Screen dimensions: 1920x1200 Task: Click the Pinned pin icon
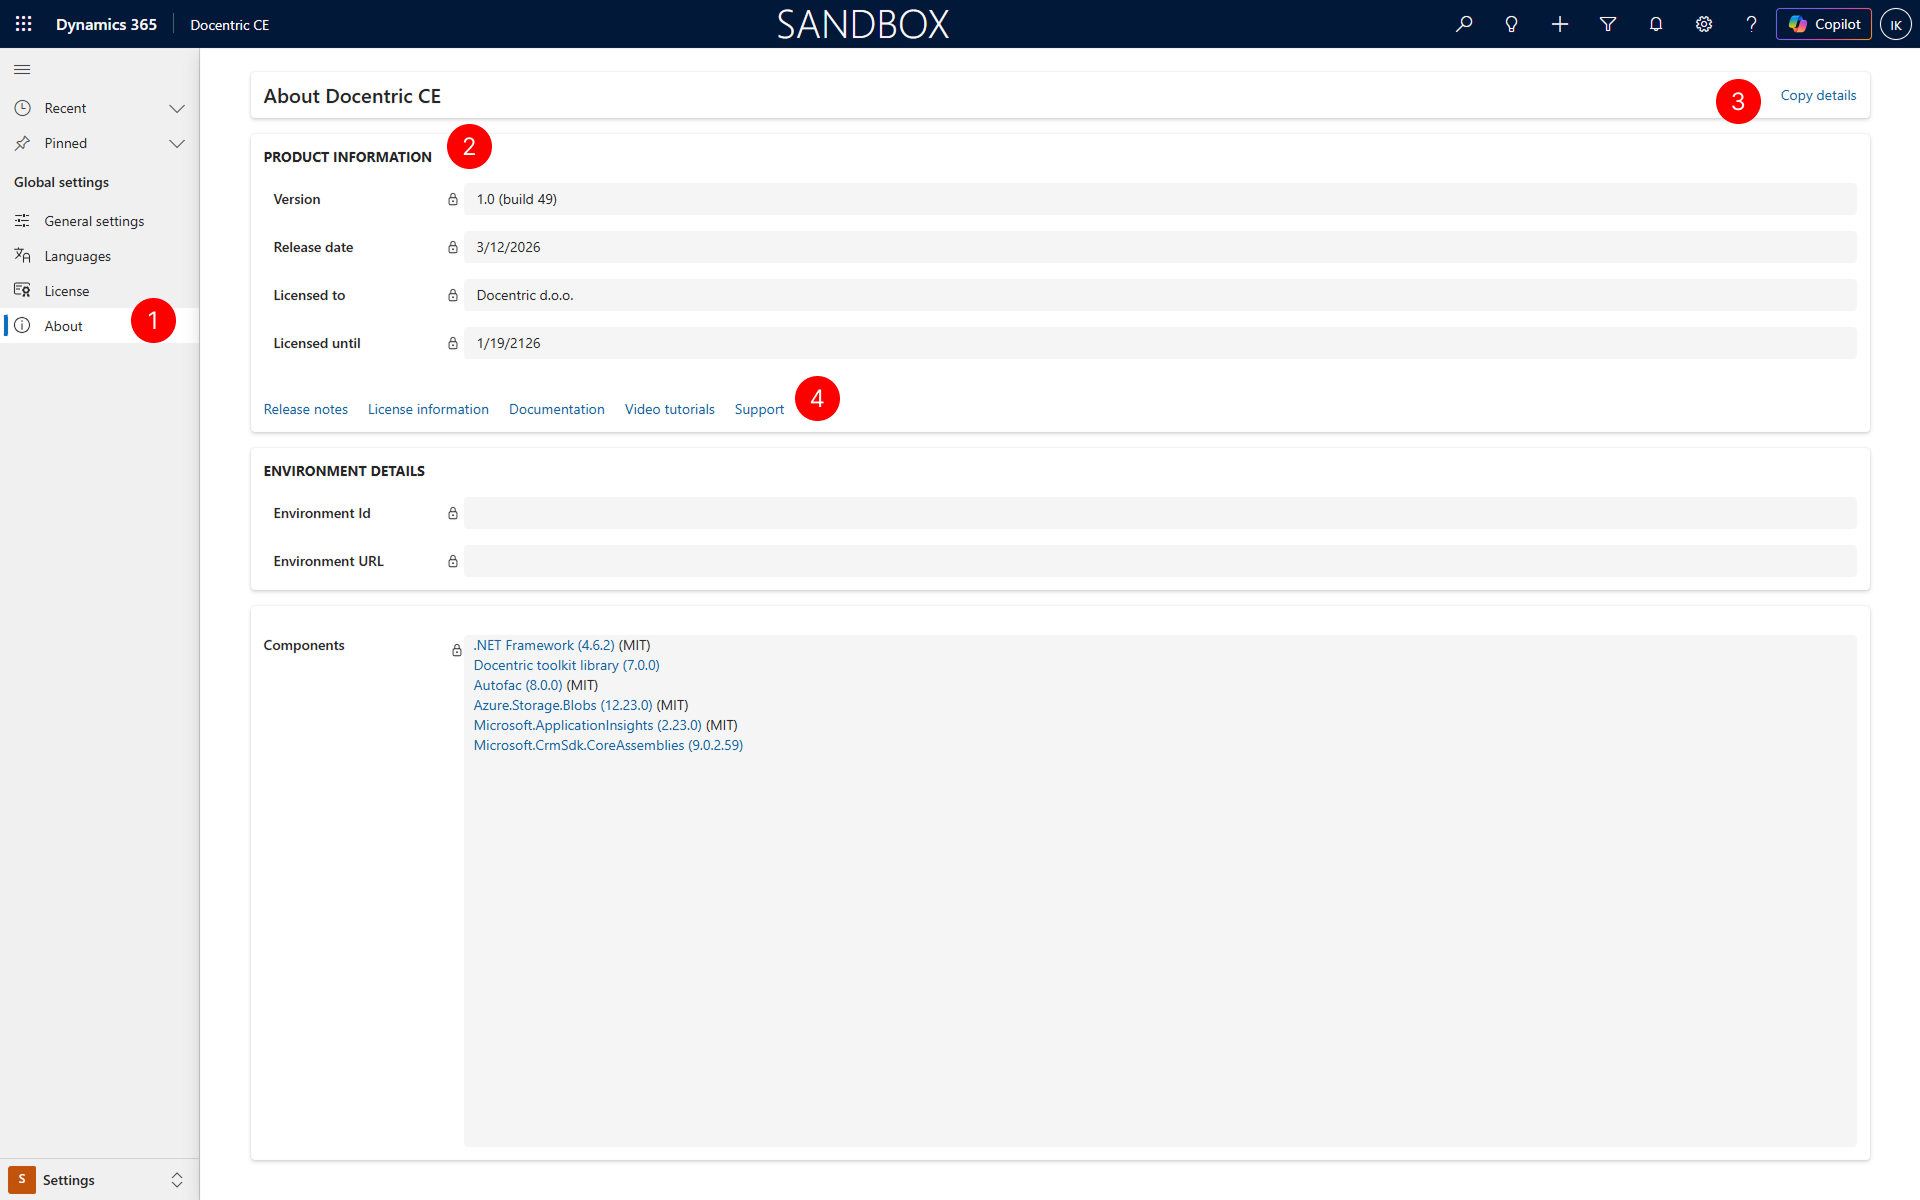[x=22, y=143]
